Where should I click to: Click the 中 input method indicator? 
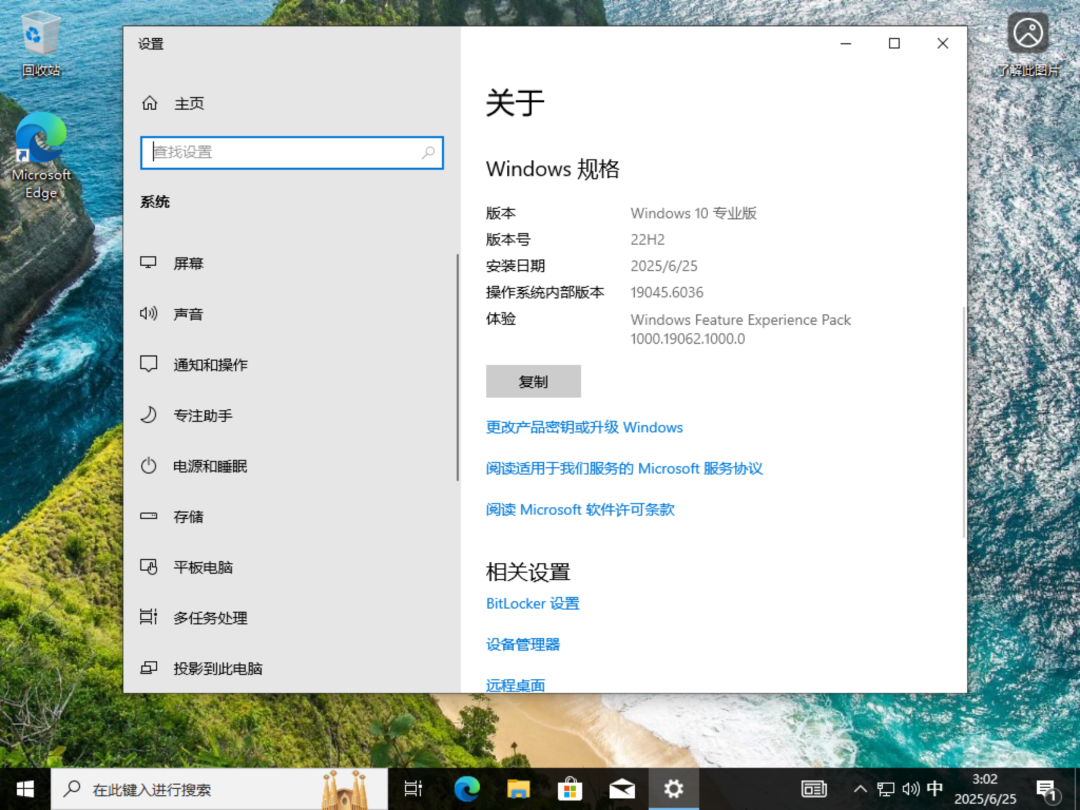point(935,789)
